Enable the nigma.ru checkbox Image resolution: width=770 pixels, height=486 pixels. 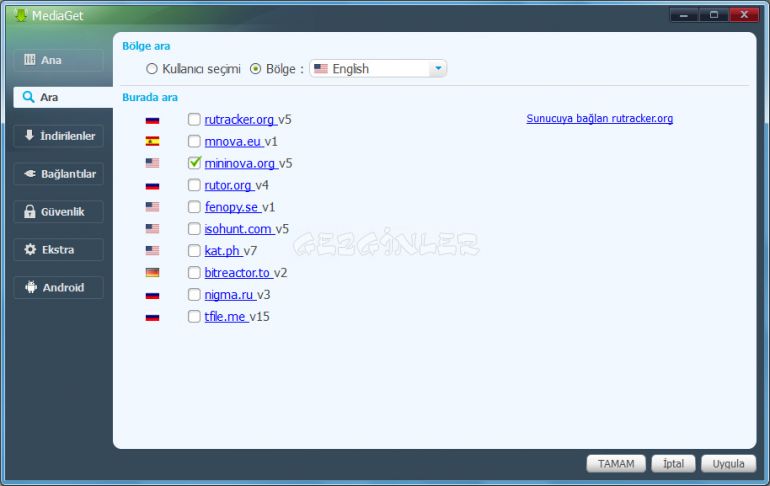[194, 295]
